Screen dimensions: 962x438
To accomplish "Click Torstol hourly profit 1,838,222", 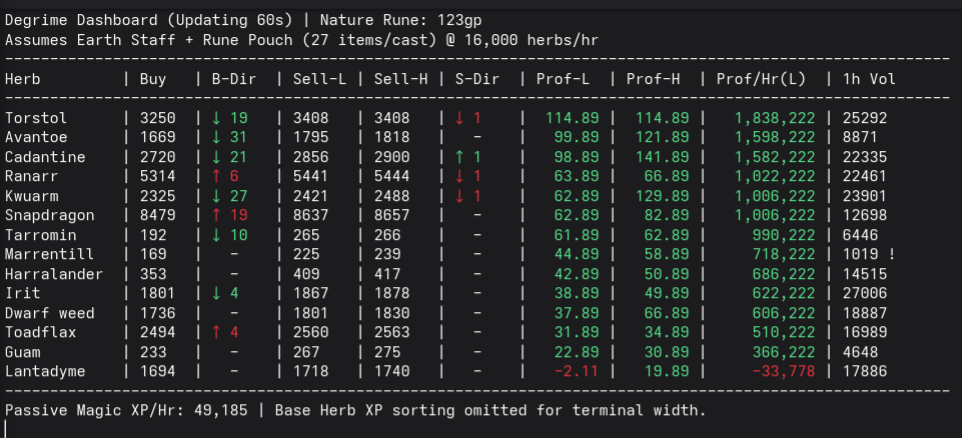I will pos(775,118).
